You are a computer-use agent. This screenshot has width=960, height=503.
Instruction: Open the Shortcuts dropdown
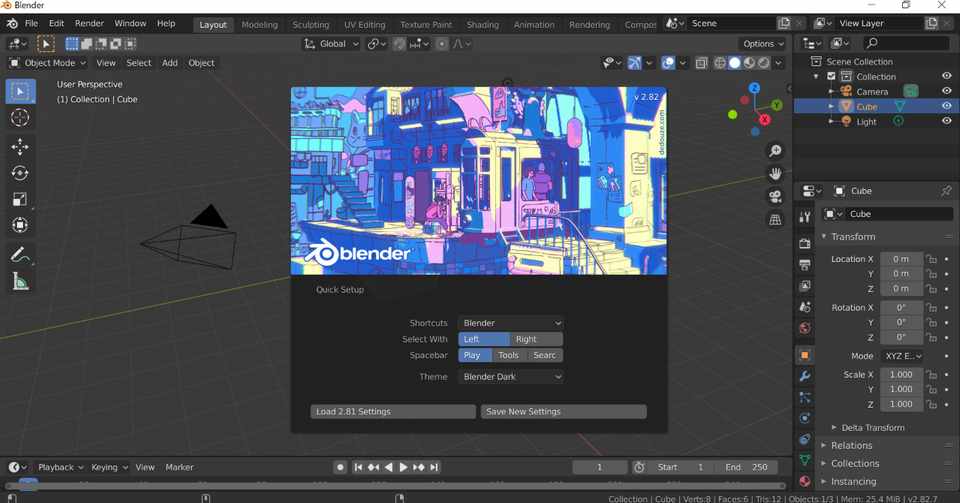pyautogui.click(x=511, y=323)
